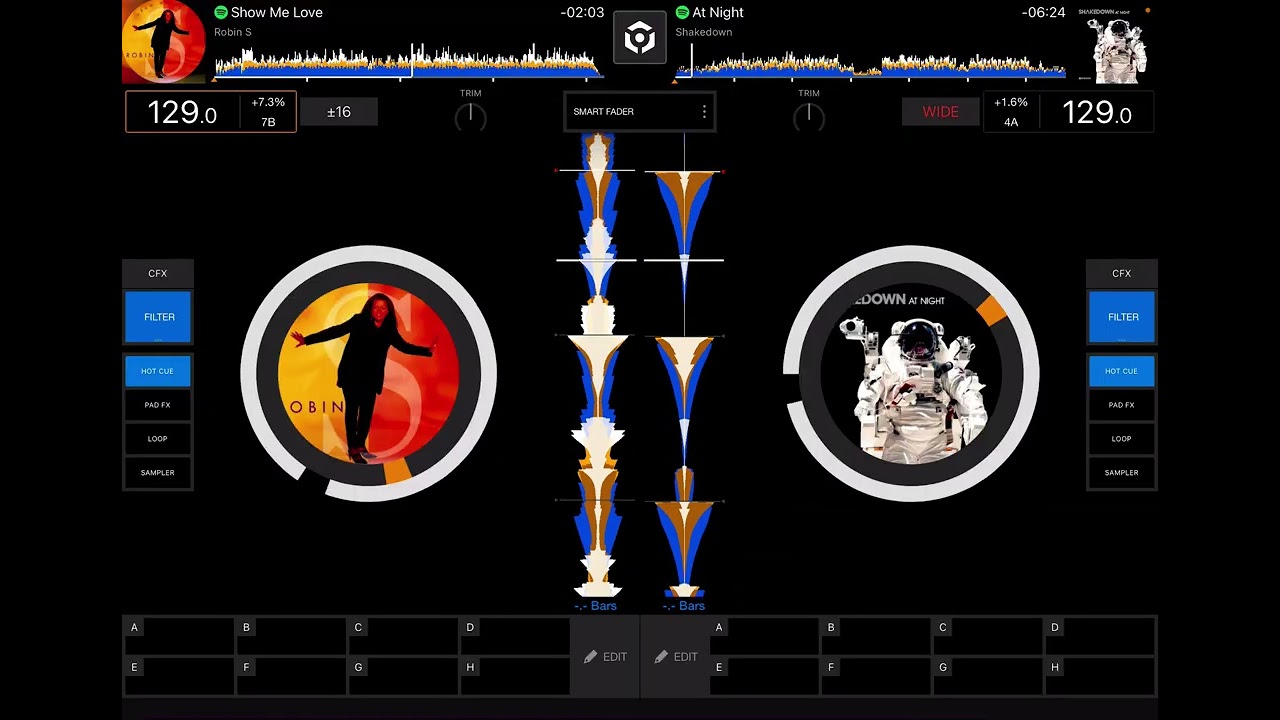1280x720 pixels.
Task: Click the +1.6% tempo value
Action: point(1011,102)
